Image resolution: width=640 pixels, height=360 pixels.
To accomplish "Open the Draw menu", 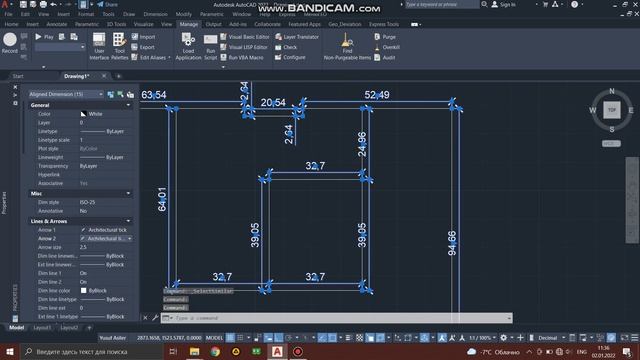I will tap(129, 14).
